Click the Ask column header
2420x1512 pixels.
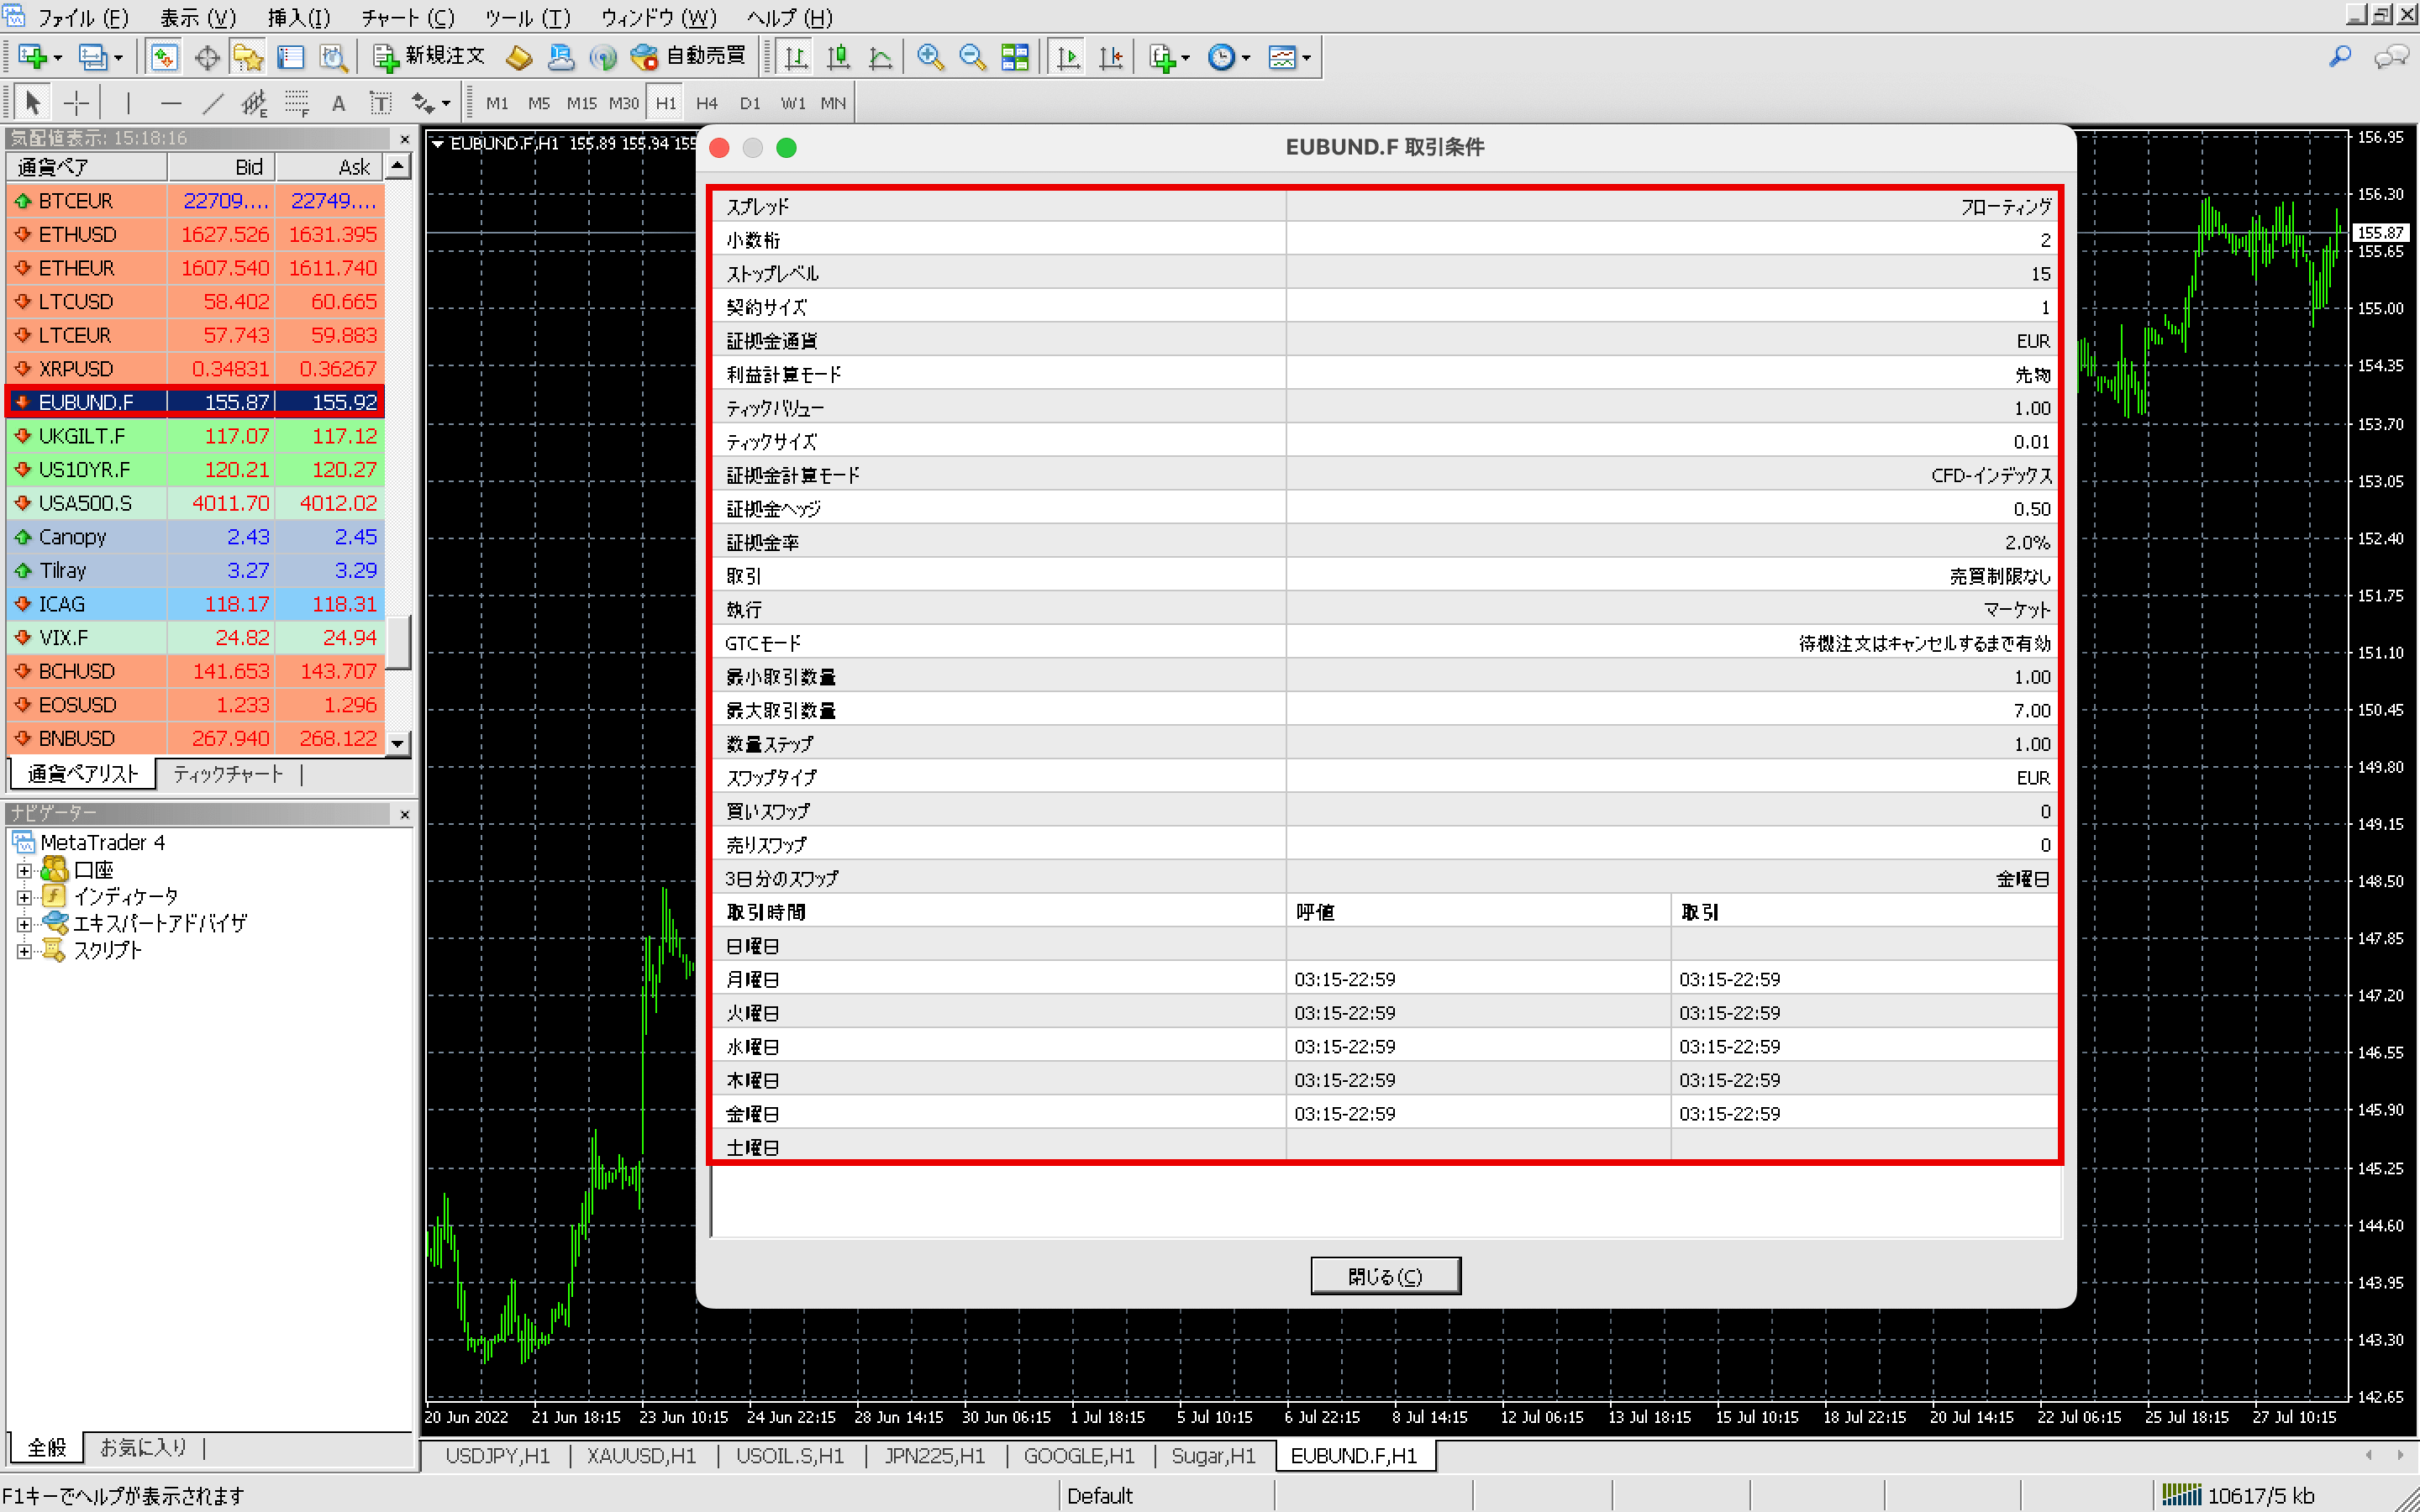click(x=330, y=167)
